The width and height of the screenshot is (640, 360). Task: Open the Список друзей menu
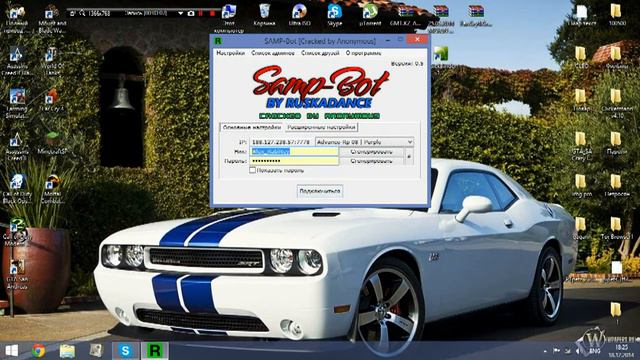pyautogui.click(x=320, y=53)
